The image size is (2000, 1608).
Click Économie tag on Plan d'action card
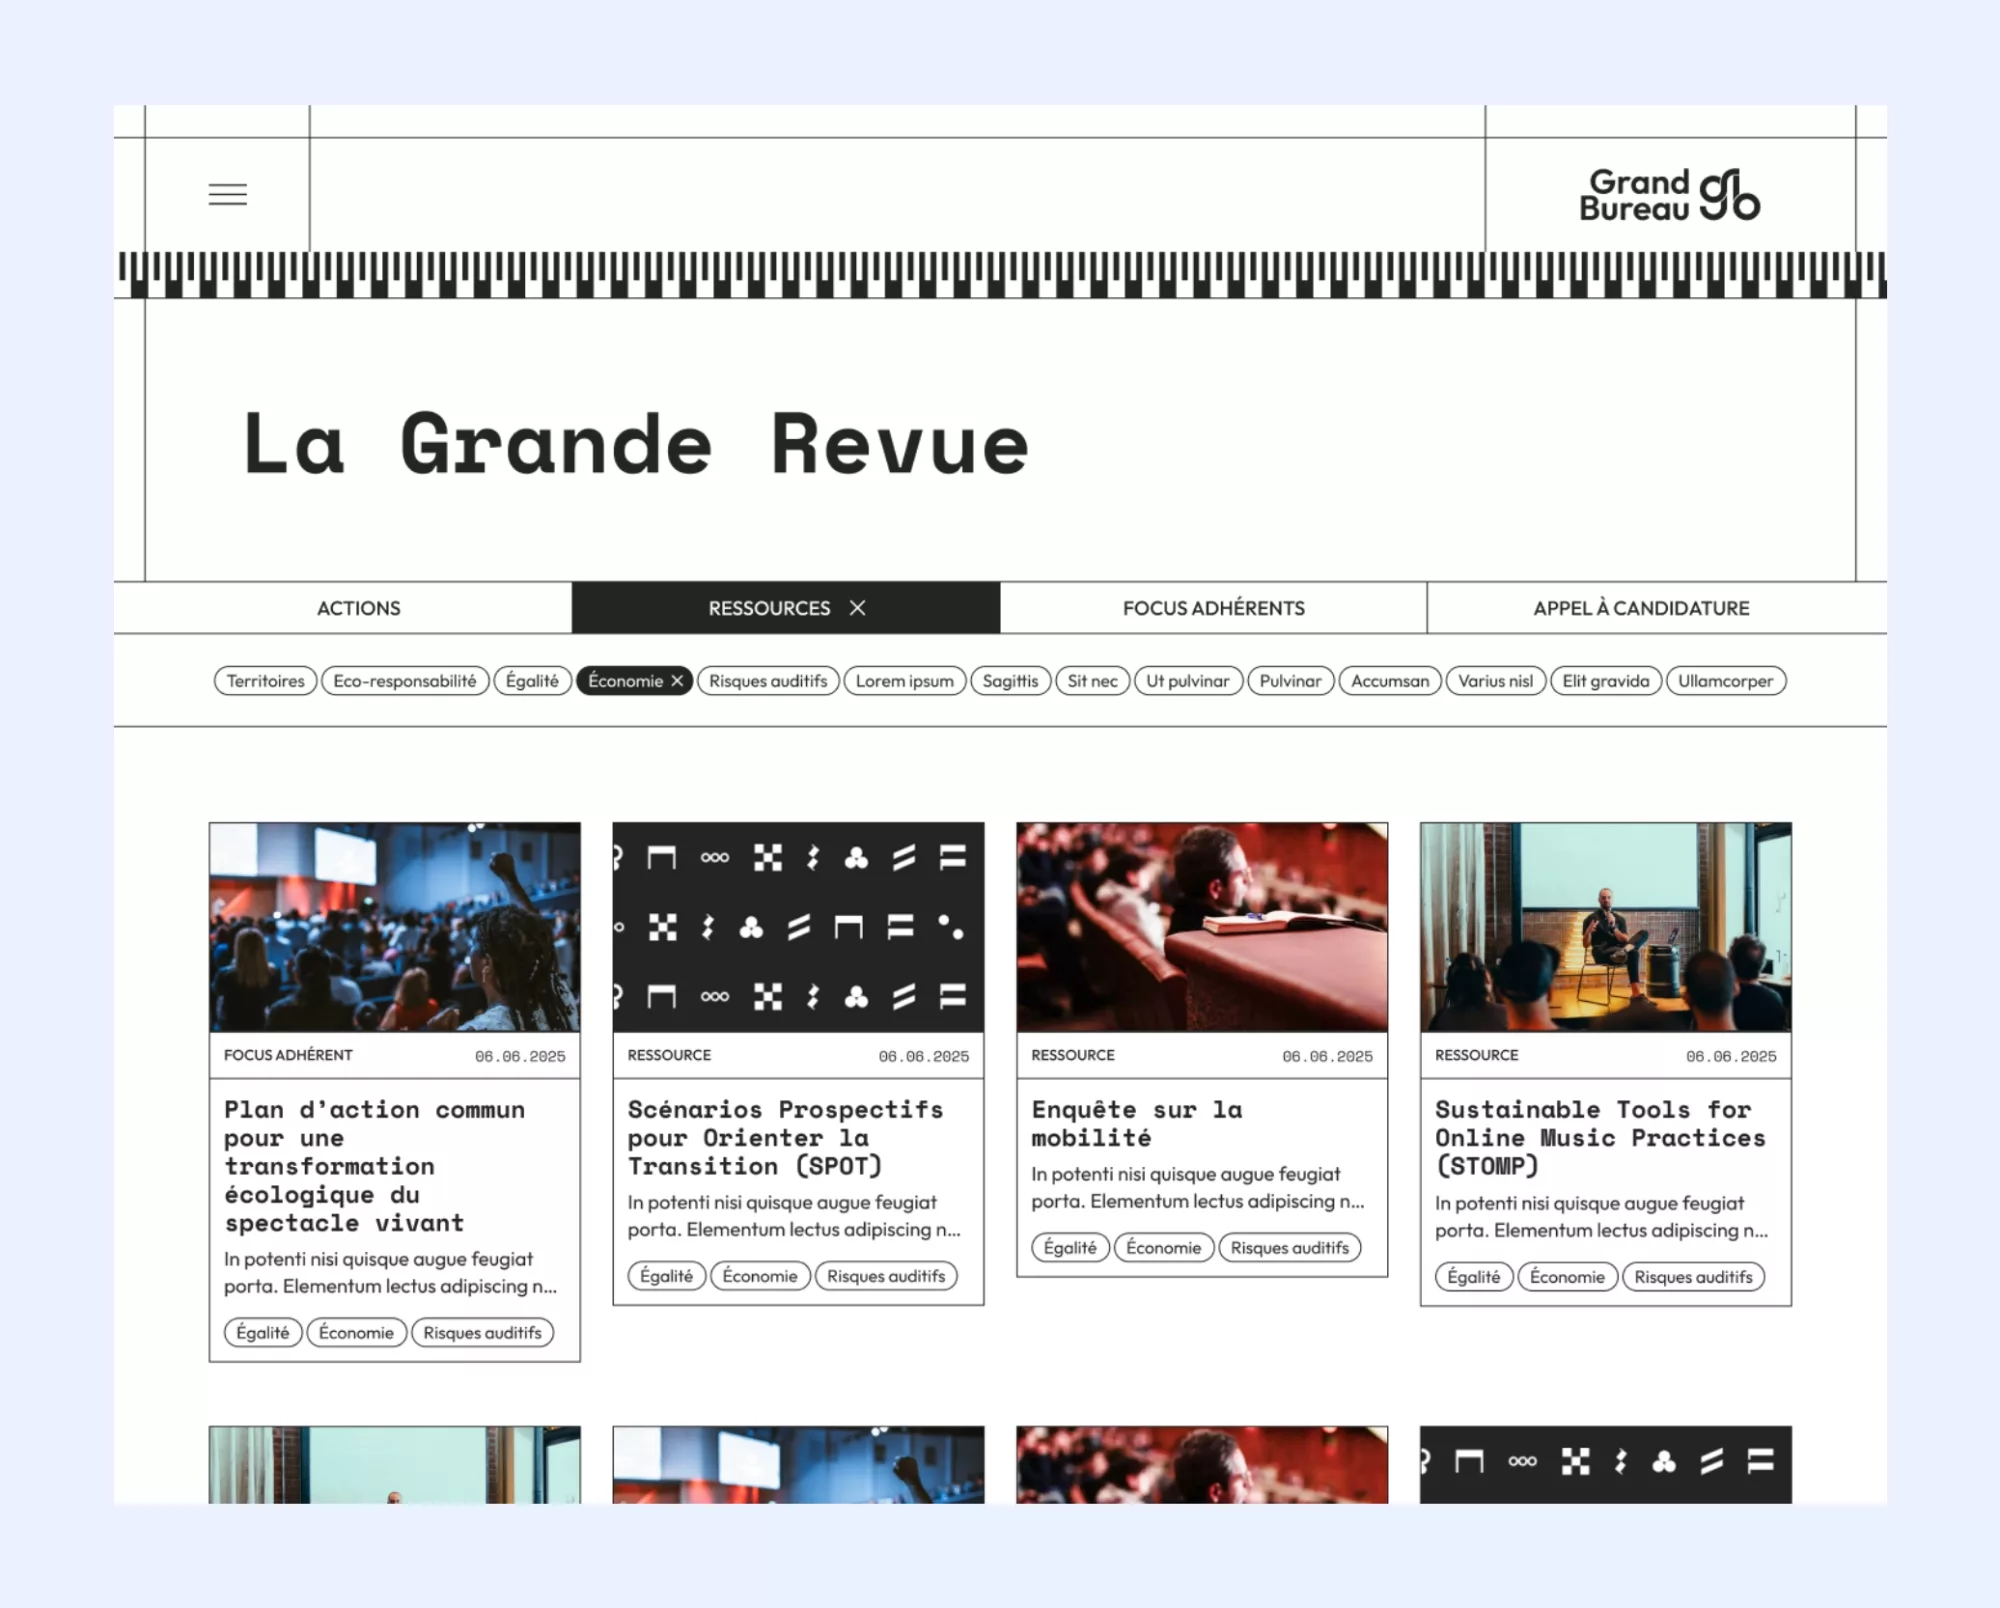[x=356, y=1333]
